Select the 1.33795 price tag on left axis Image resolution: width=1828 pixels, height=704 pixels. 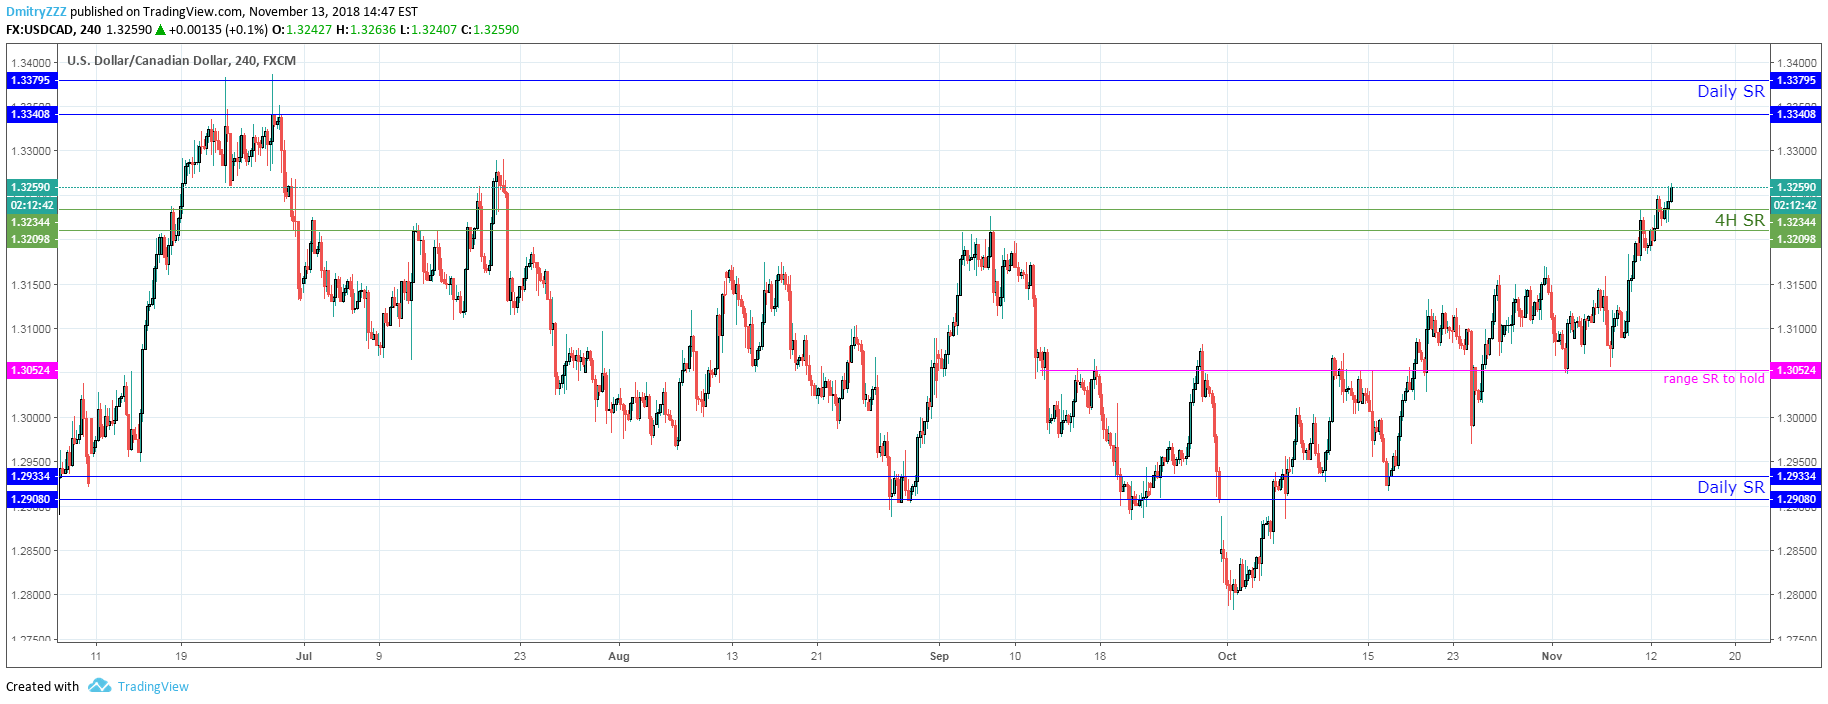click(x=32, y=80)
